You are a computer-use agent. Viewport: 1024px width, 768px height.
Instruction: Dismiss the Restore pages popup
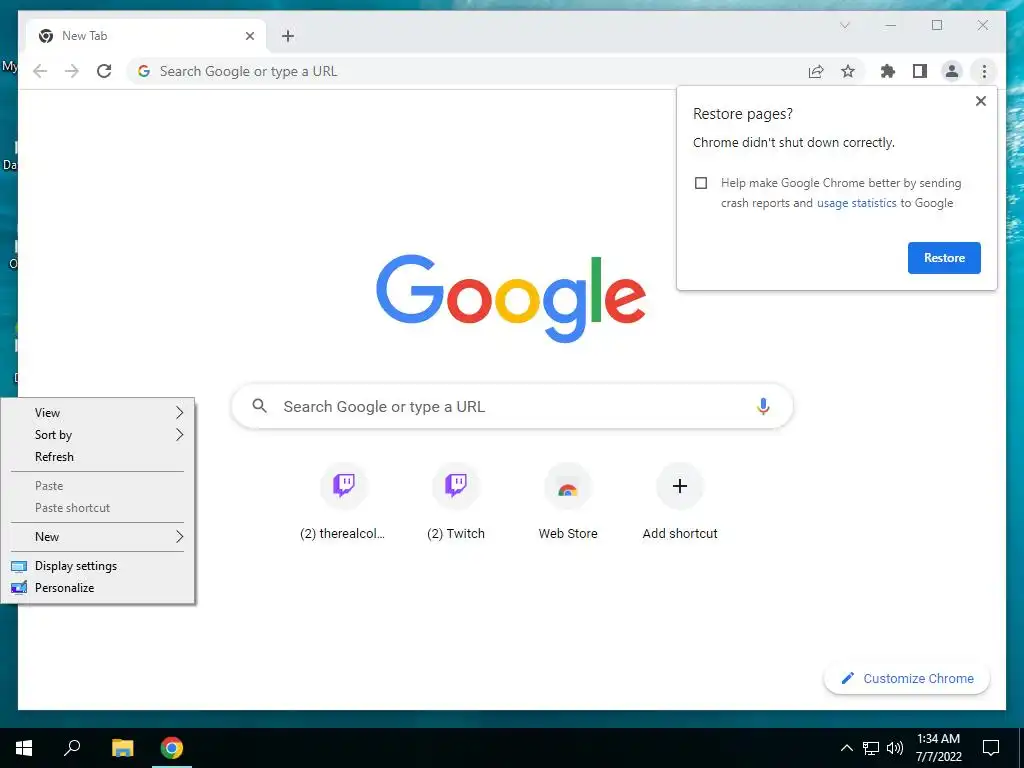coord(980,101)
